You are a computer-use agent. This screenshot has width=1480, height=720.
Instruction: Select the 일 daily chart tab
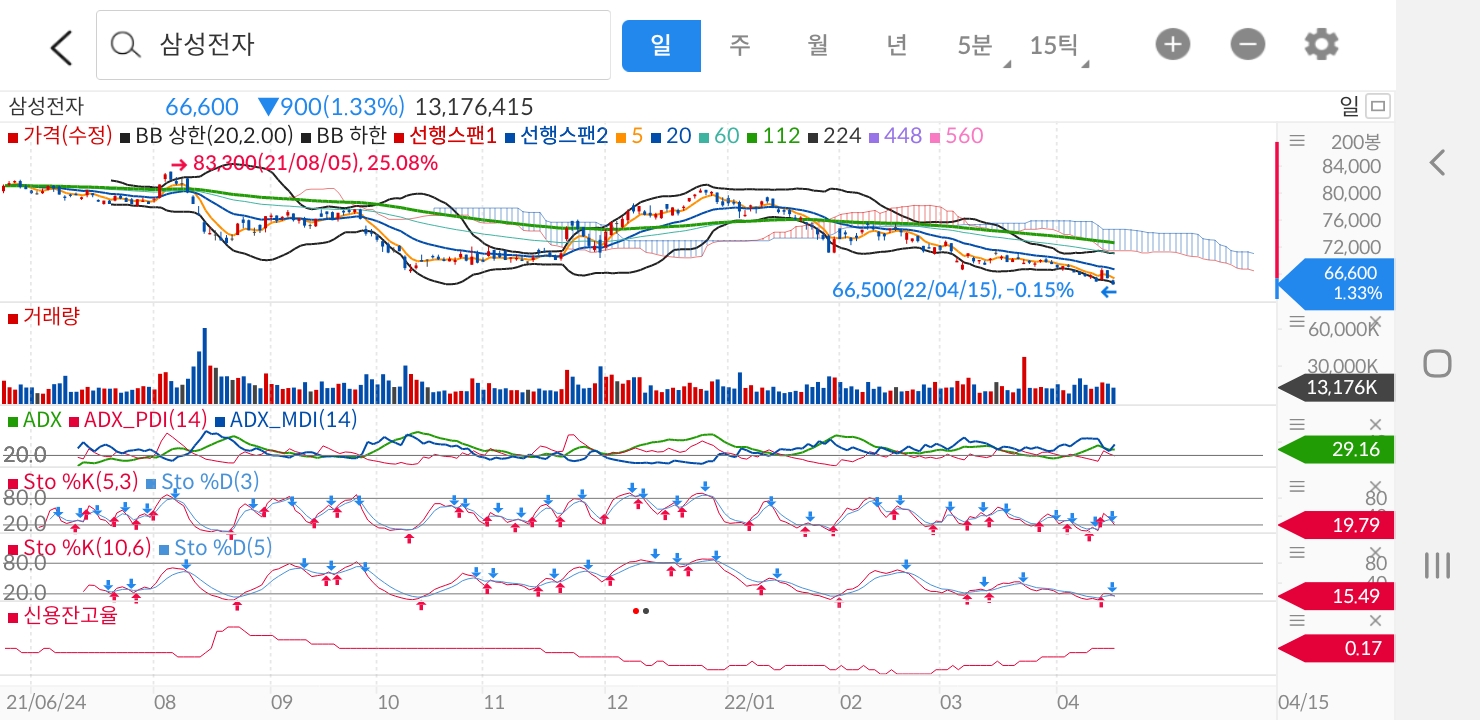click(x=661, y=45)
